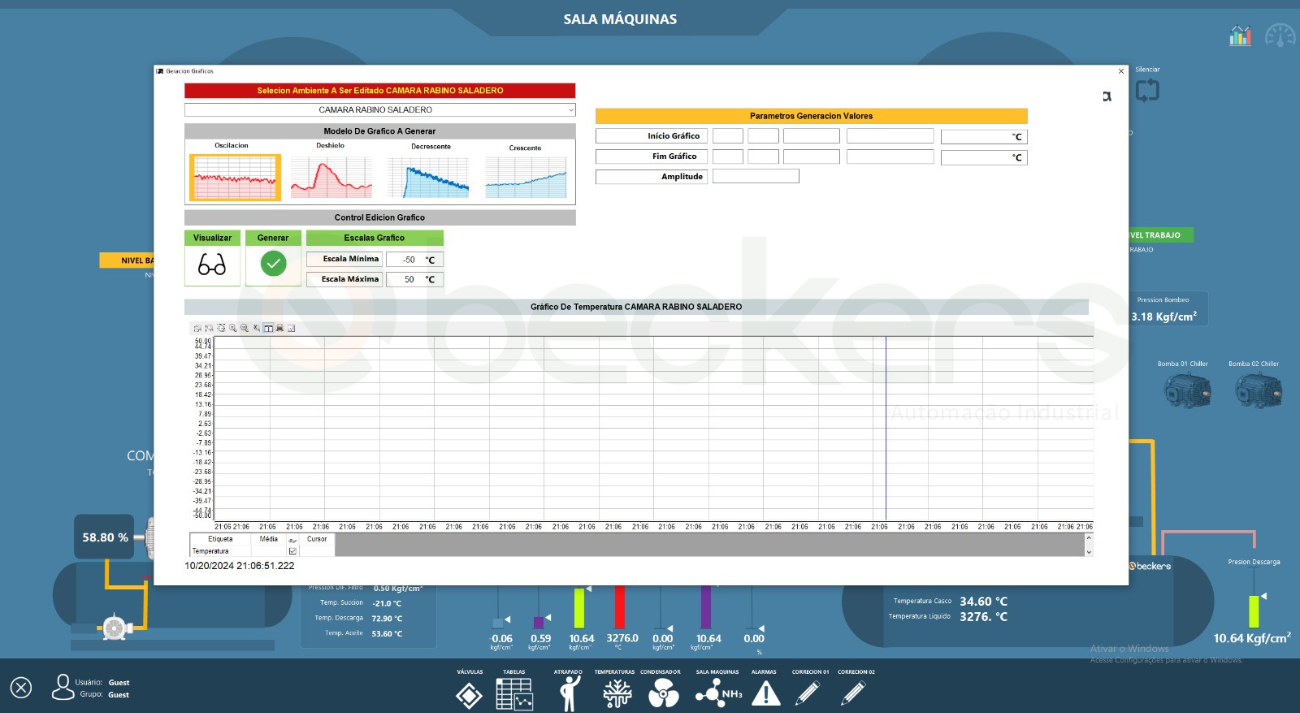The height and width of the screenshot is (713, 1300).
Task: Select the Oscilacion chart model thumbnail
Action: 235,177
